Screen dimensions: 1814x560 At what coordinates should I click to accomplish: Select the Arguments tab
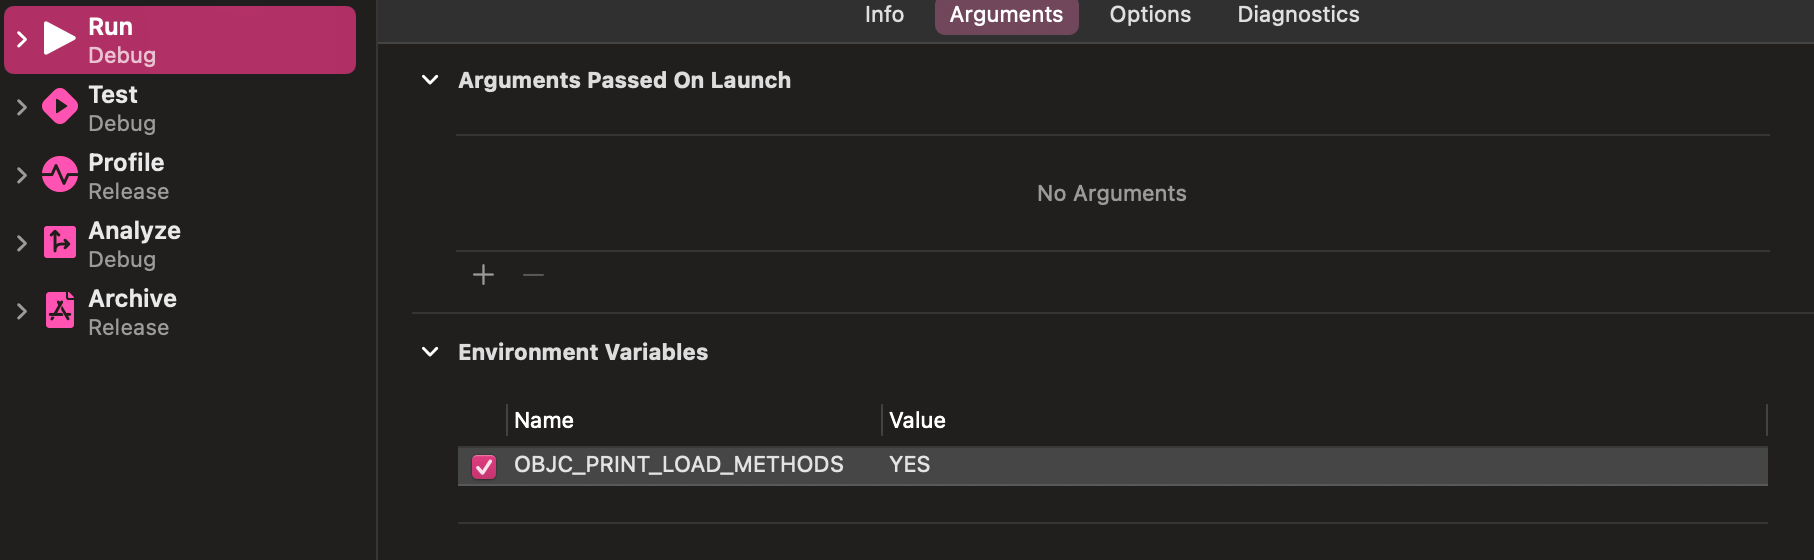pos(1006,15)
